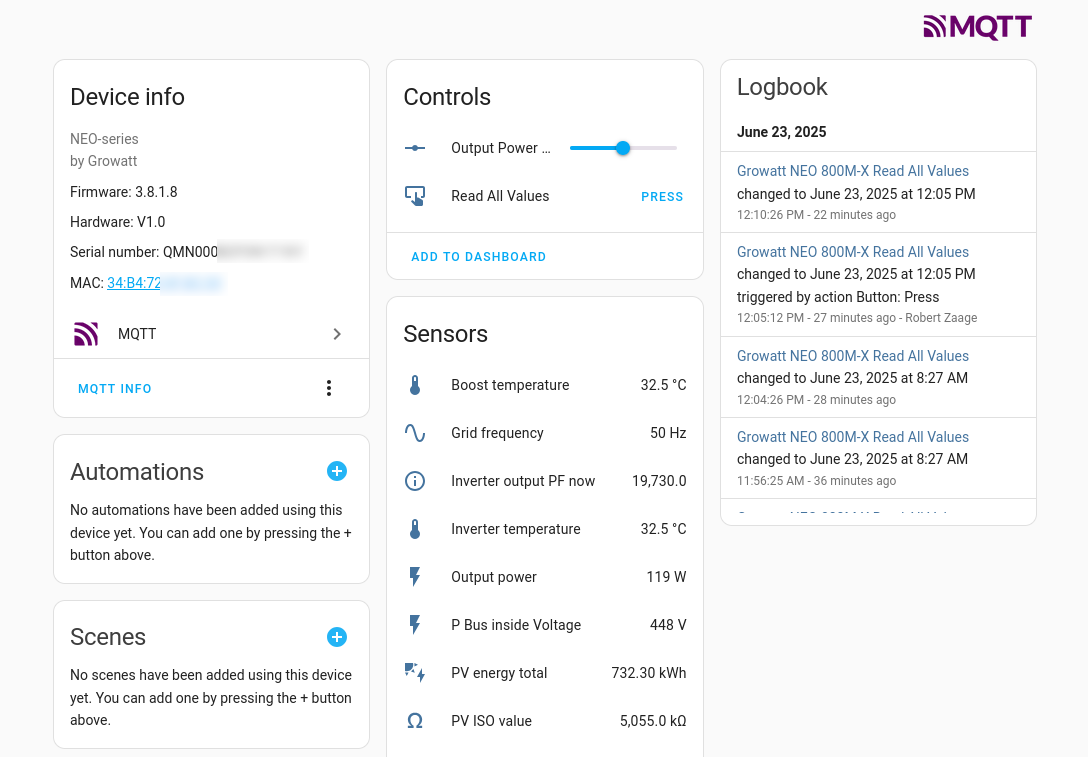Add a new scene with plus icon

click(337, 637)
